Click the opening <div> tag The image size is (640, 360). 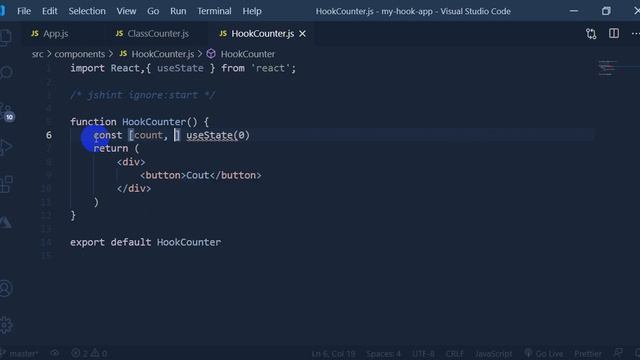point(131,162)
